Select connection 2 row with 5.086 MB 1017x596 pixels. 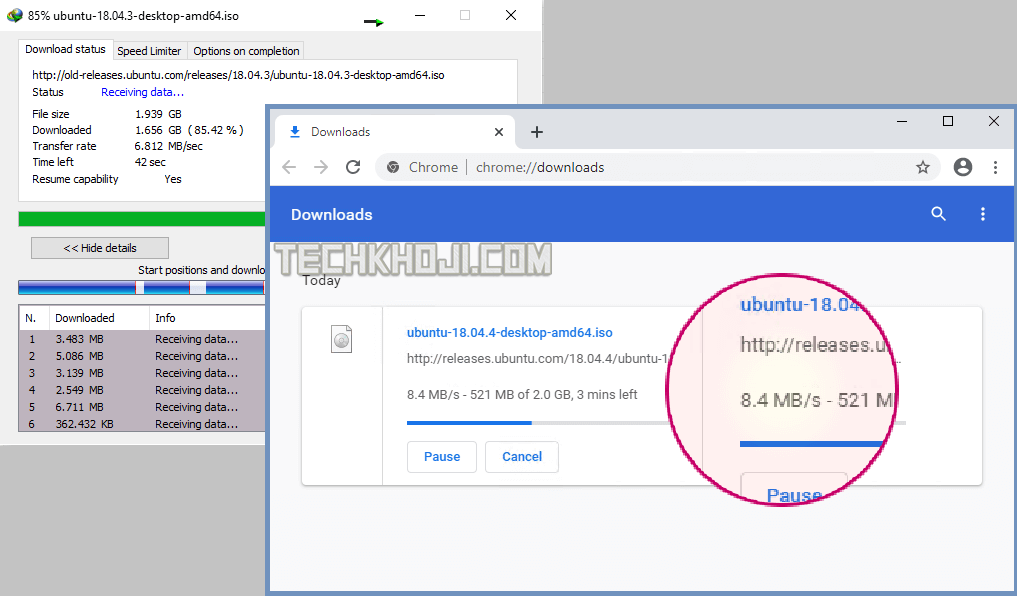142,356
